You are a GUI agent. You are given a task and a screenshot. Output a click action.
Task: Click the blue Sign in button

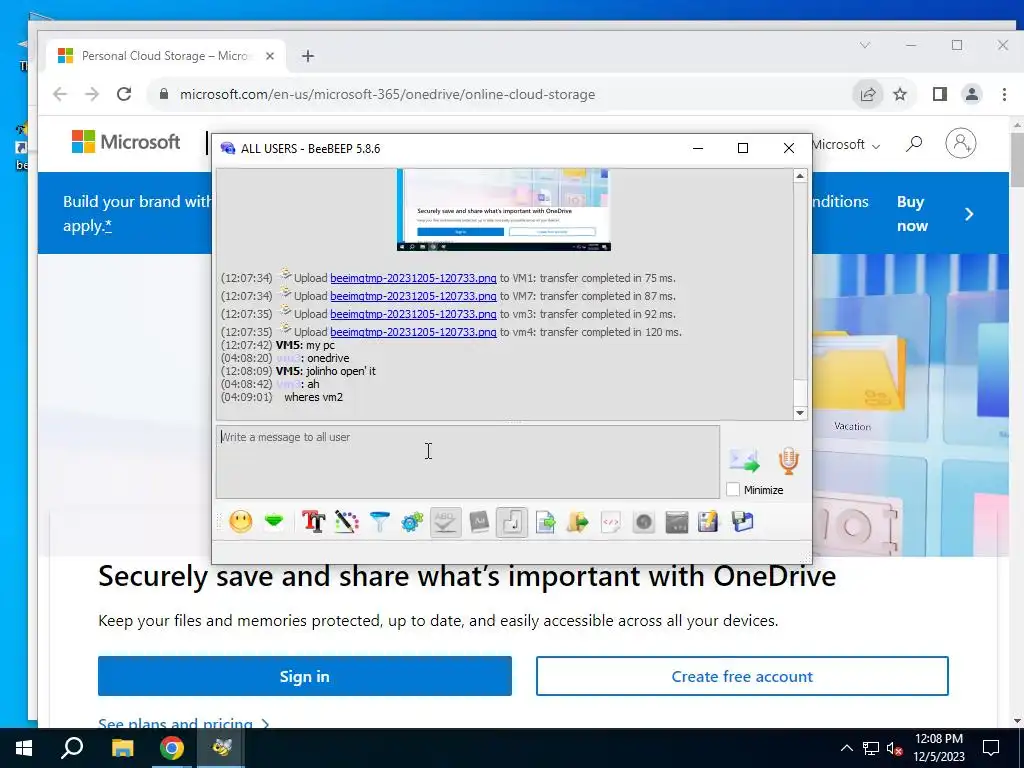pyautogui.click(x=304, y=676)
